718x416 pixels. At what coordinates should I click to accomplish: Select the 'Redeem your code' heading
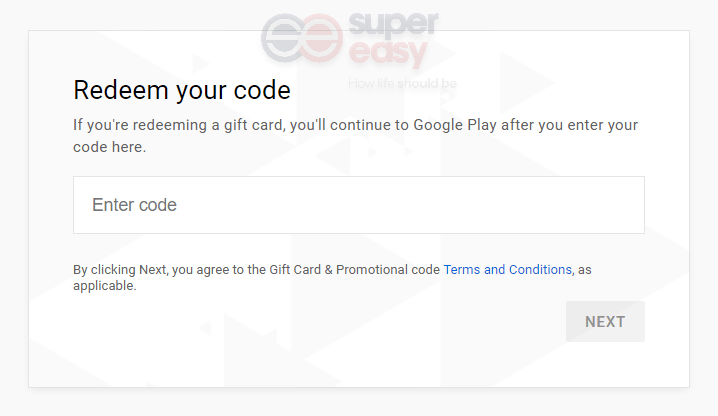tap(182, 90)
